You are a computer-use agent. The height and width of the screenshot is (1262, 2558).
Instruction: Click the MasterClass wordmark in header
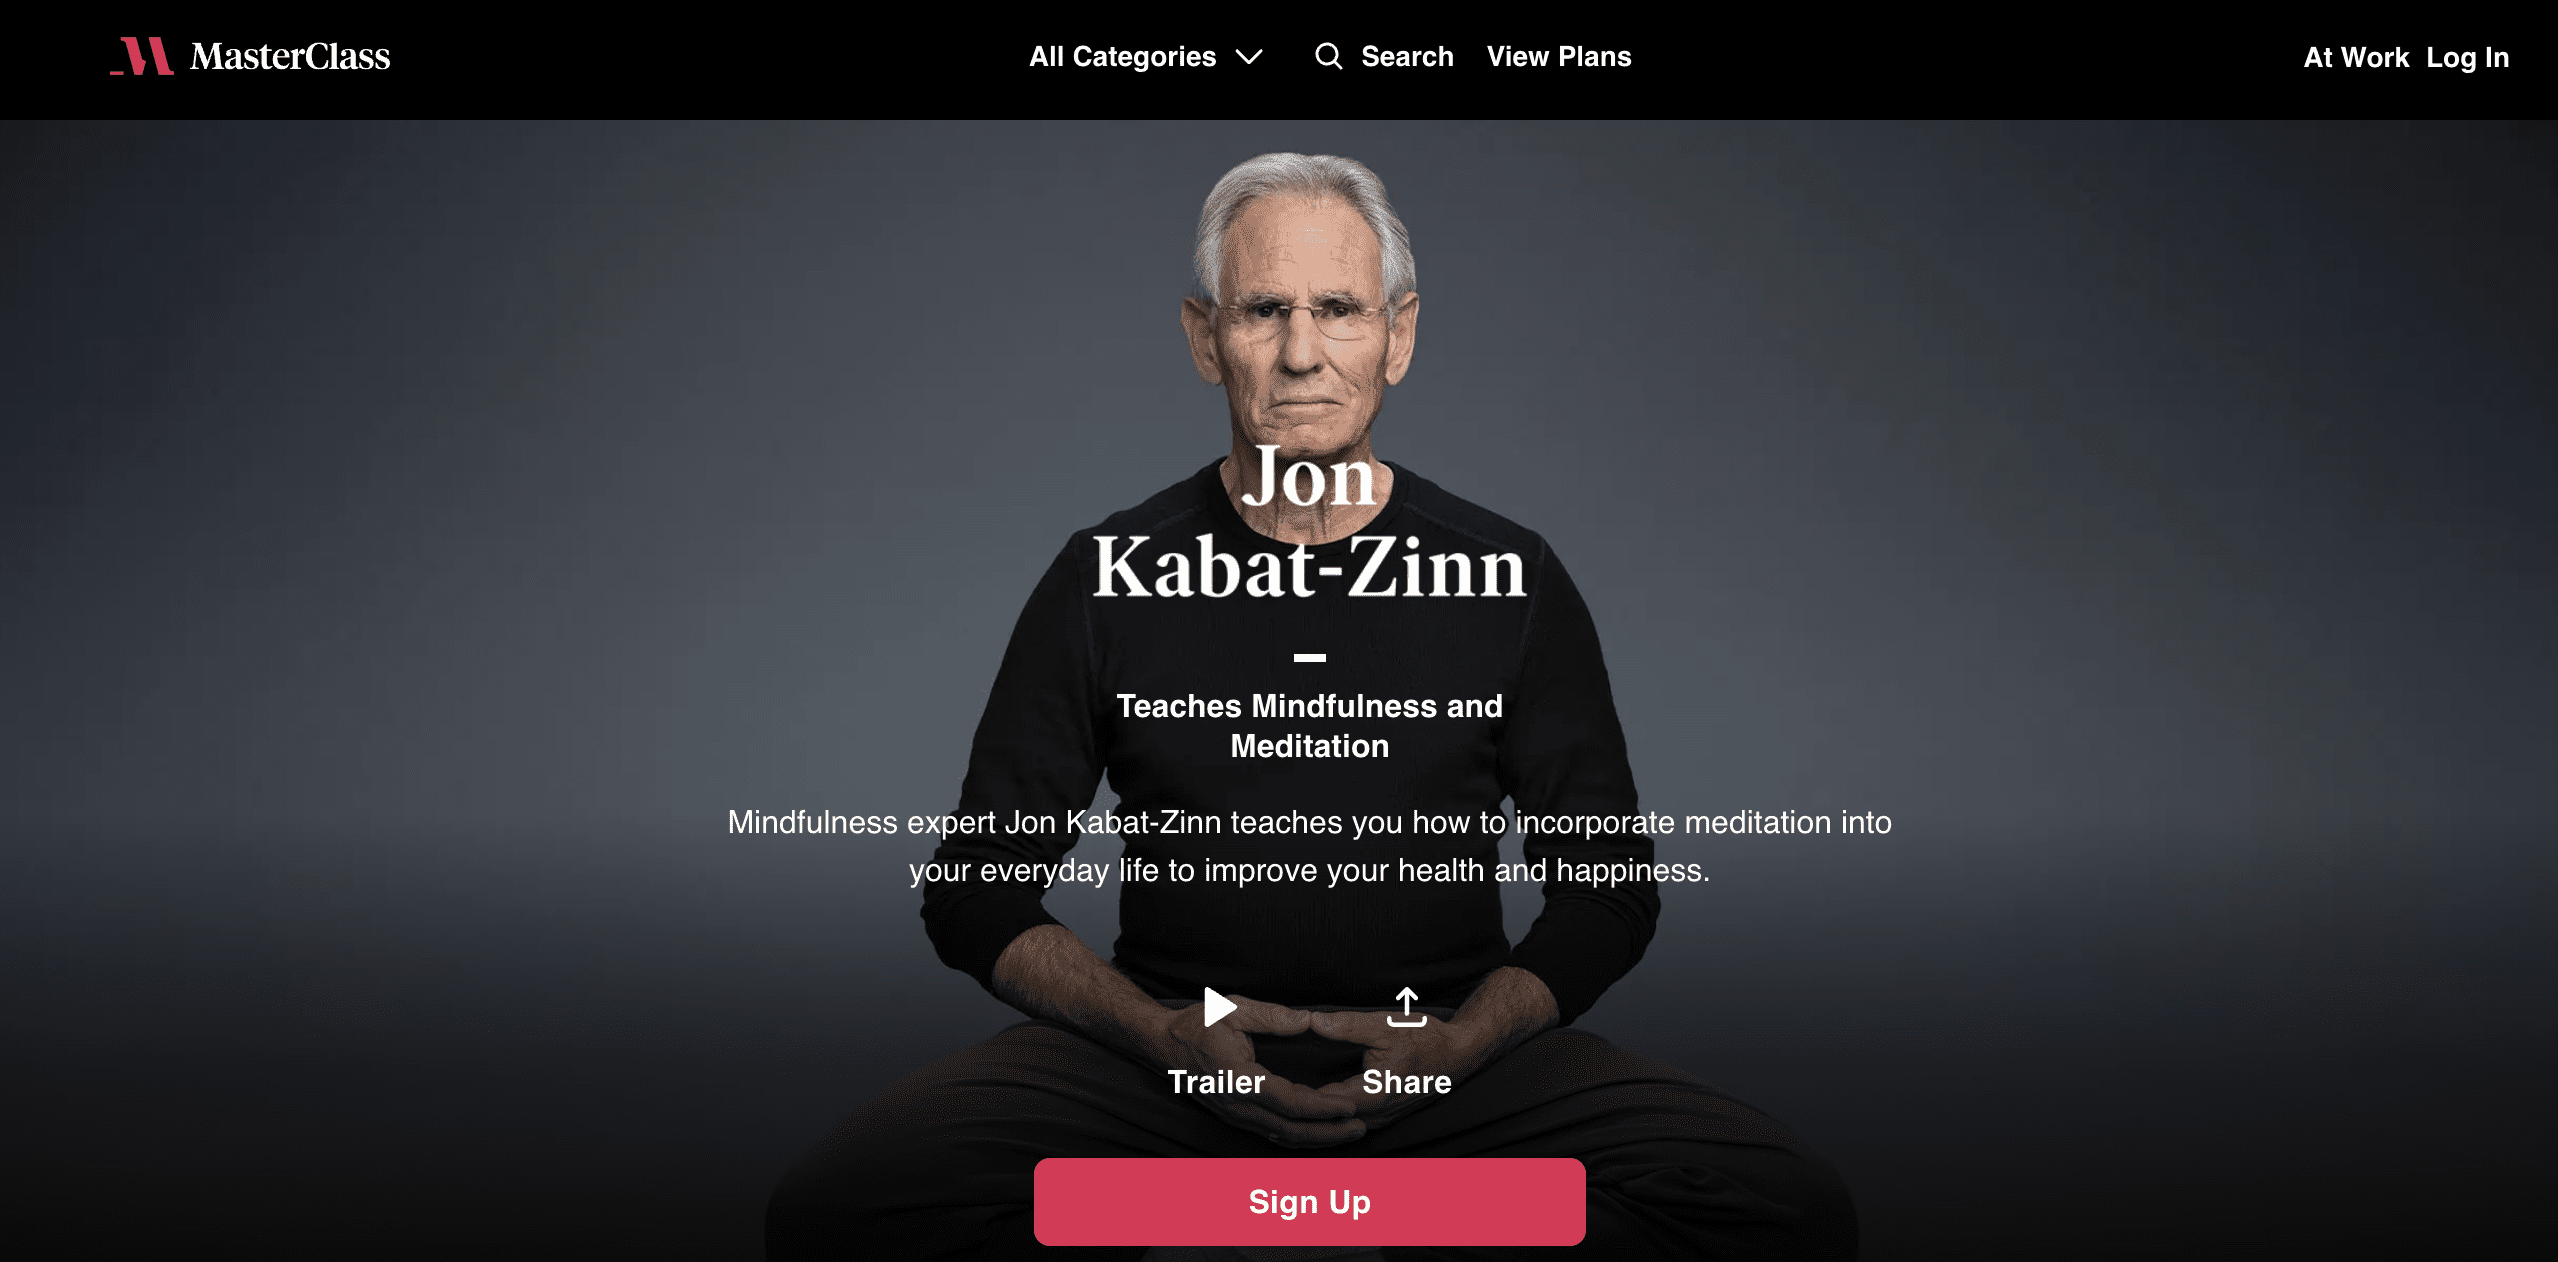290,57
